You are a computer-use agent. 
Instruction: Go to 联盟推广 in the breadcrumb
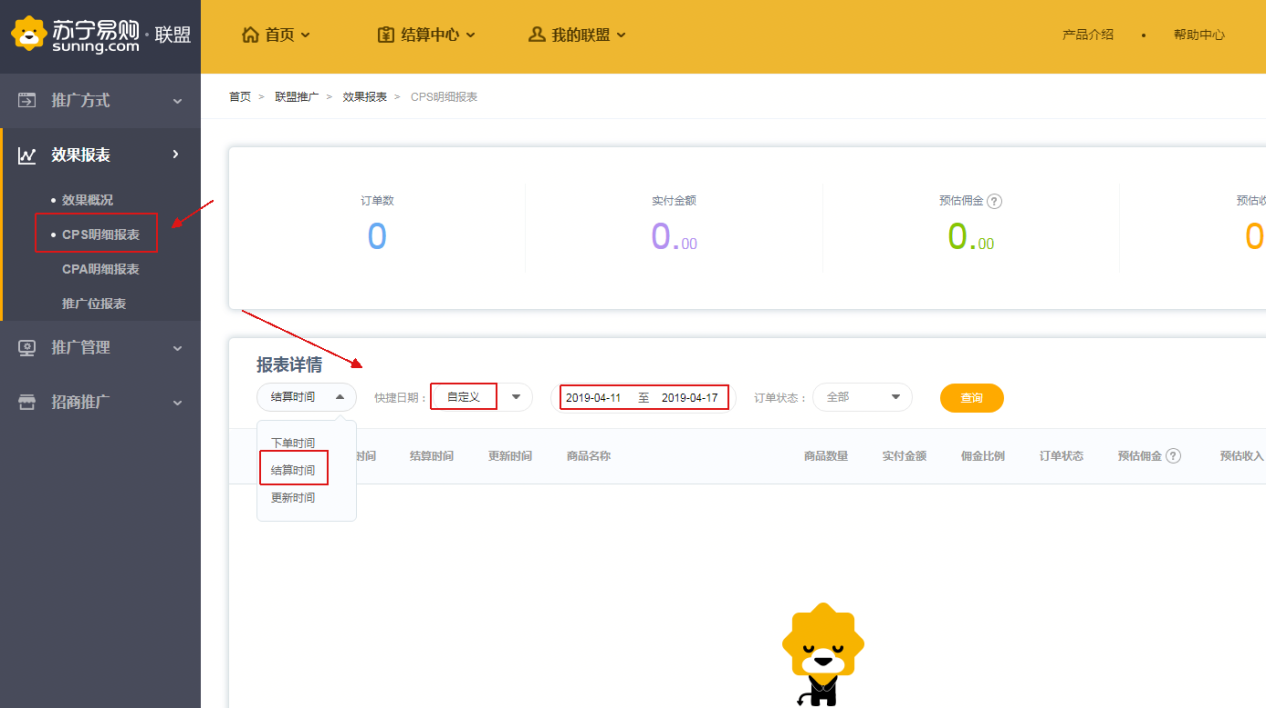pos(297,97)
